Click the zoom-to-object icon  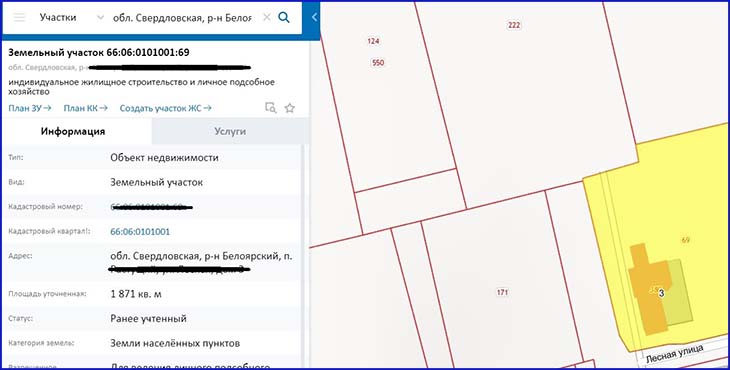[x=270, y=108]
